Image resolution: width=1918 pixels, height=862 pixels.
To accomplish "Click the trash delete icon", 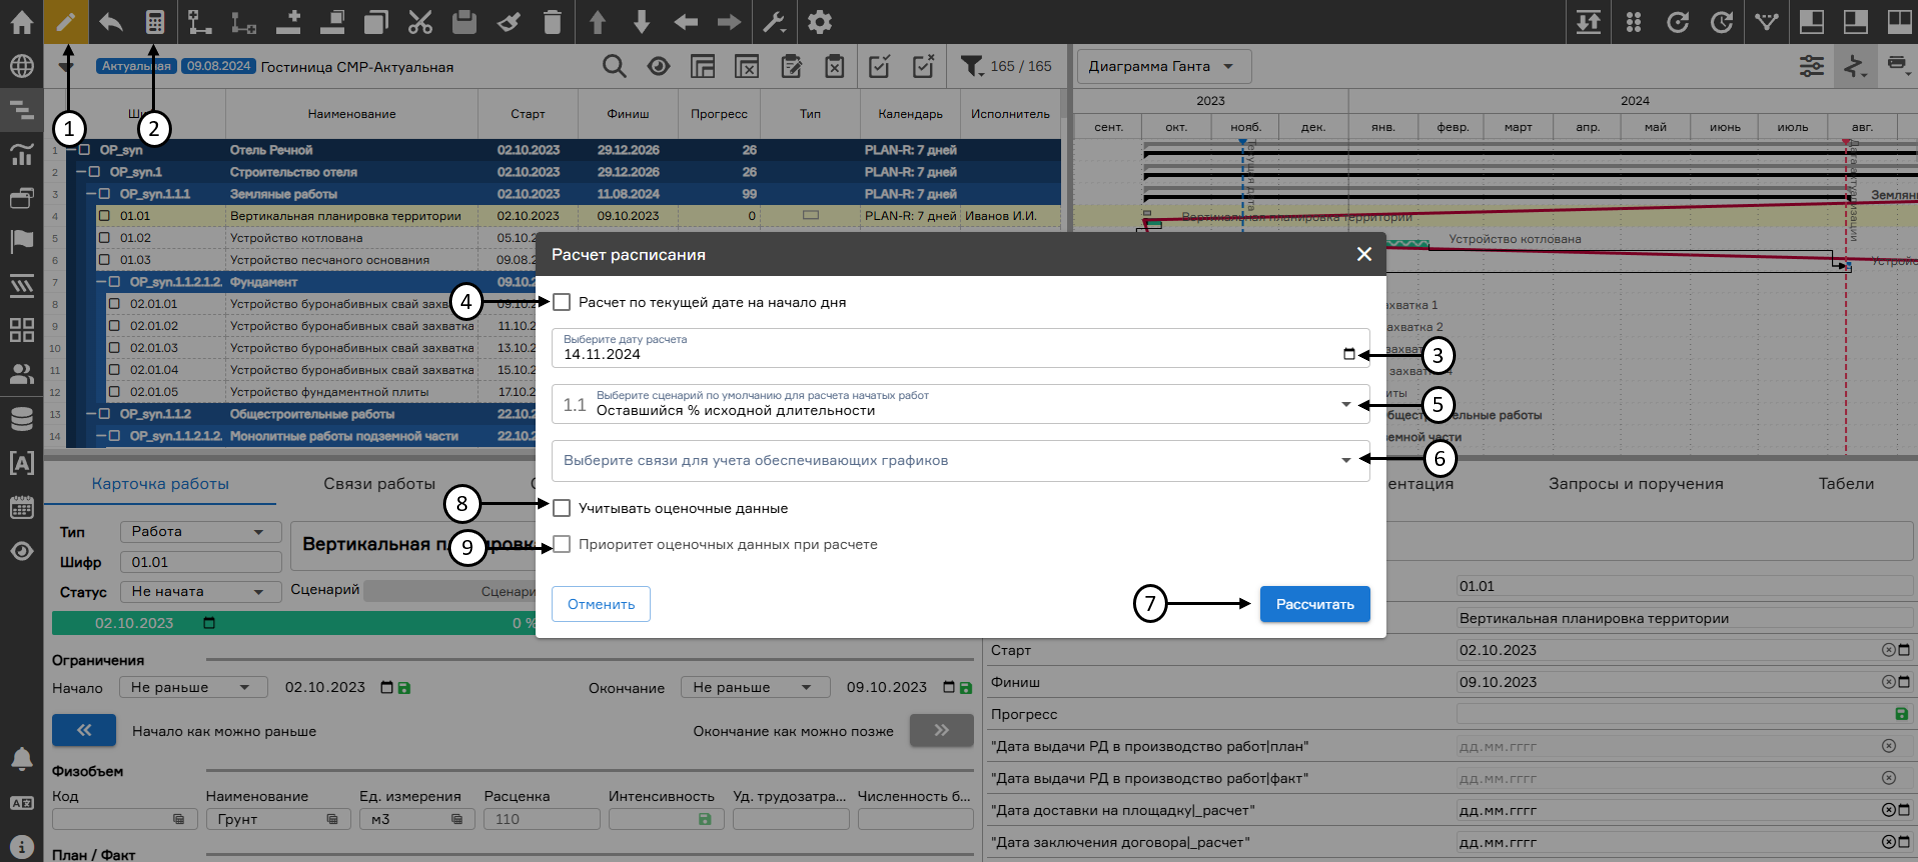I will (x=552, y=22).
